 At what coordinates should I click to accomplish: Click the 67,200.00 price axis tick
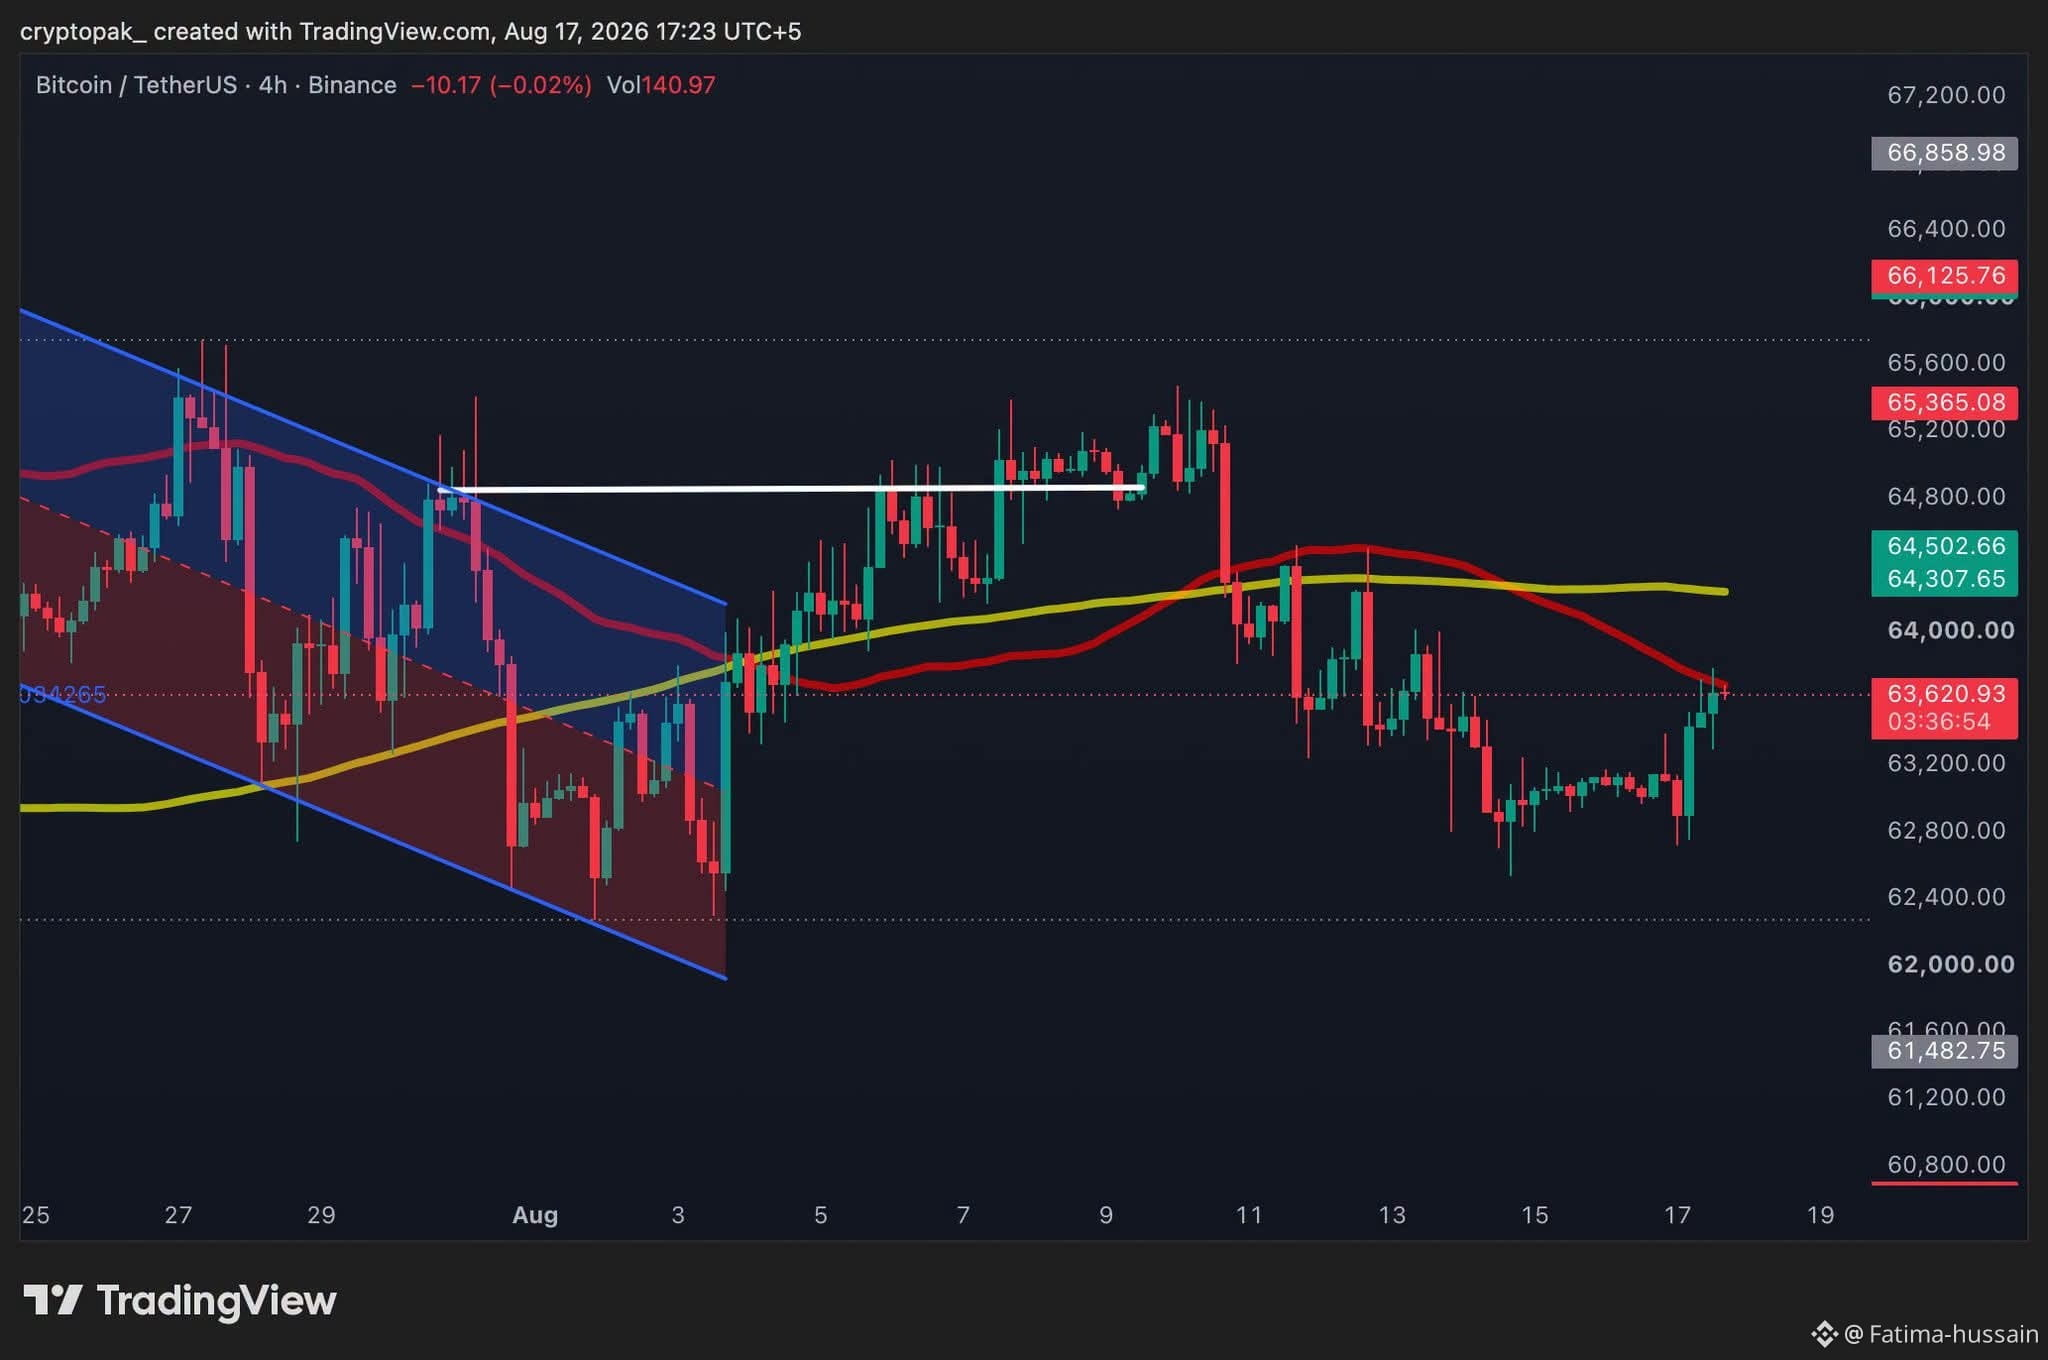click(x=1946, y=95)
